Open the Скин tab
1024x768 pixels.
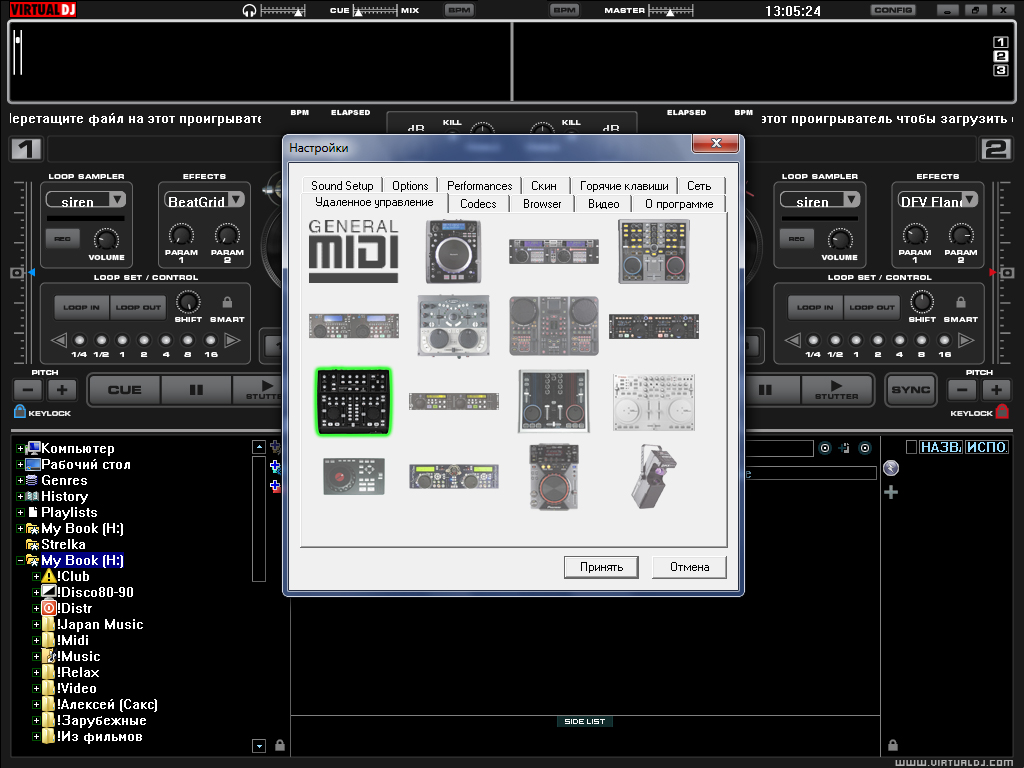tap(544, 185)
